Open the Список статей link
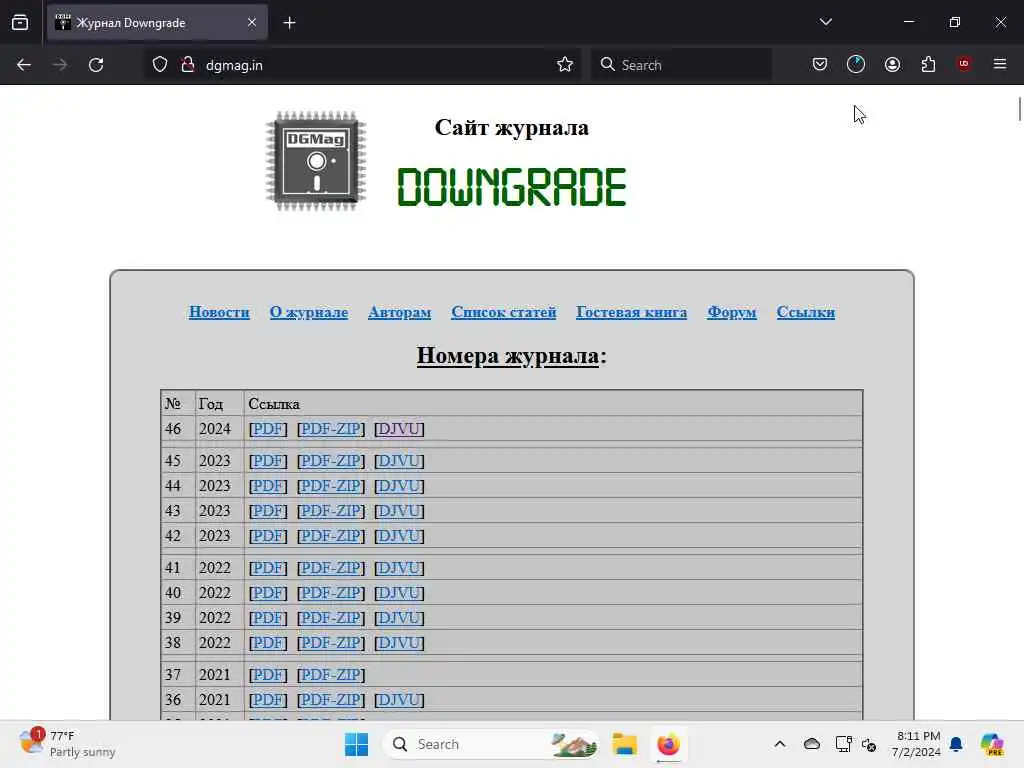This screenshot has height=768, width=1024. click(504, 312)
